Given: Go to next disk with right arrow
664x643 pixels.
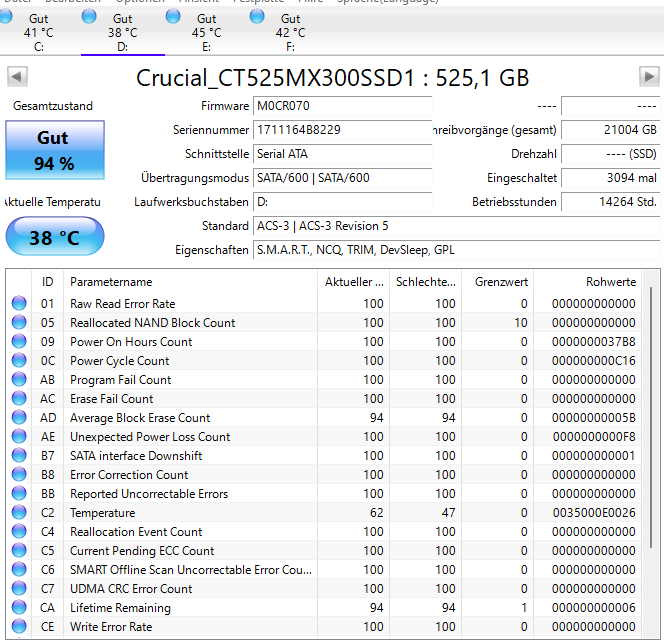Looking at the screenshot, I should (x=649, y=77).
